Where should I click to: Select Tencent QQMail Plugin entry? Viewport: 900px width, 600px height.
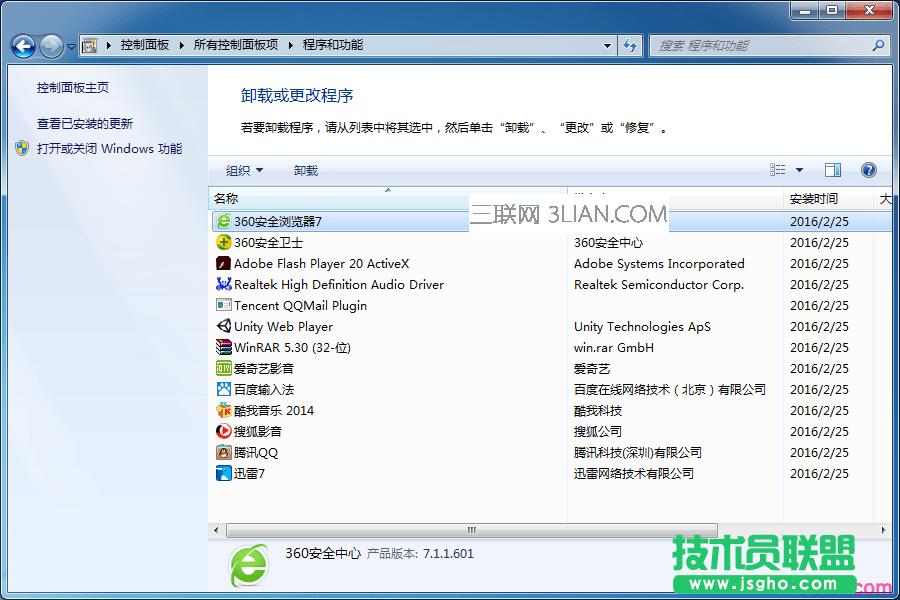(x=300, y=305)
